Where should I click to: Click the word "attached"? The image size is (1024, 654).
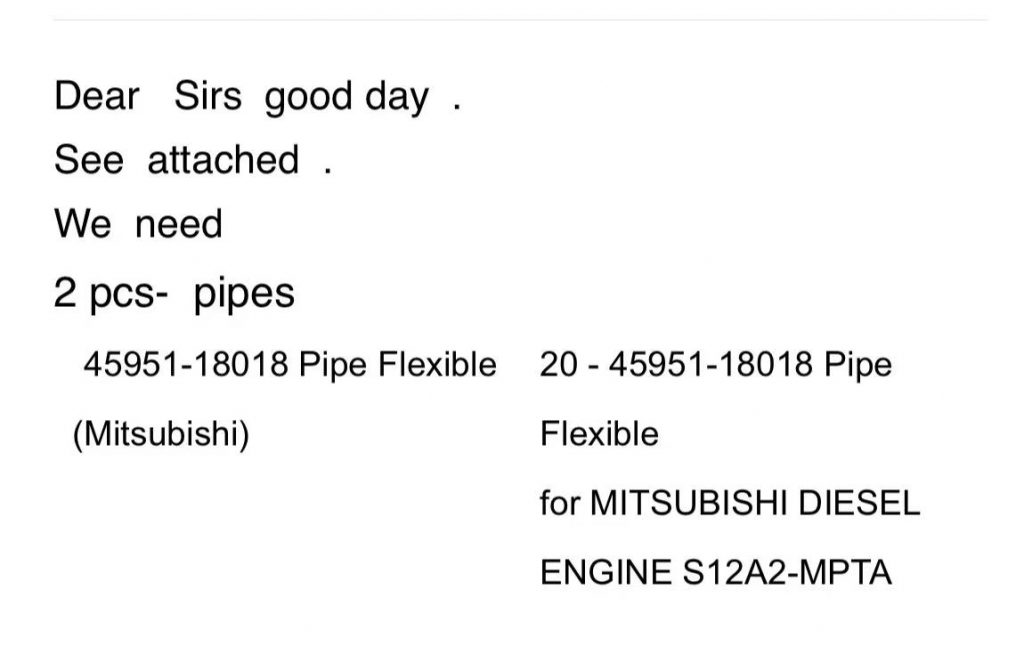(223, 160)
